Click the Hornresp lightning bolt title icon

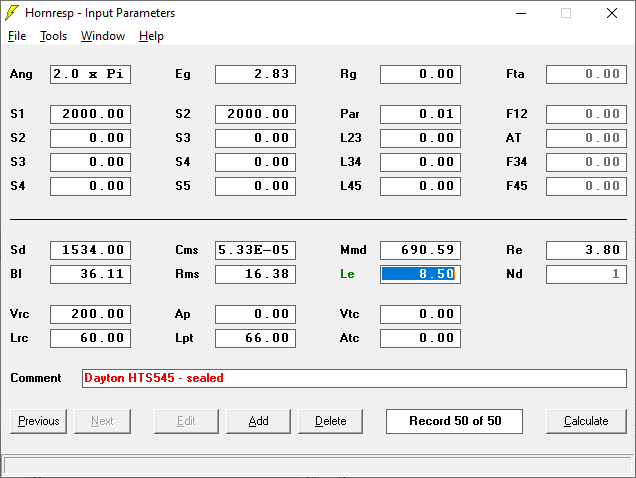click(12, 13)
